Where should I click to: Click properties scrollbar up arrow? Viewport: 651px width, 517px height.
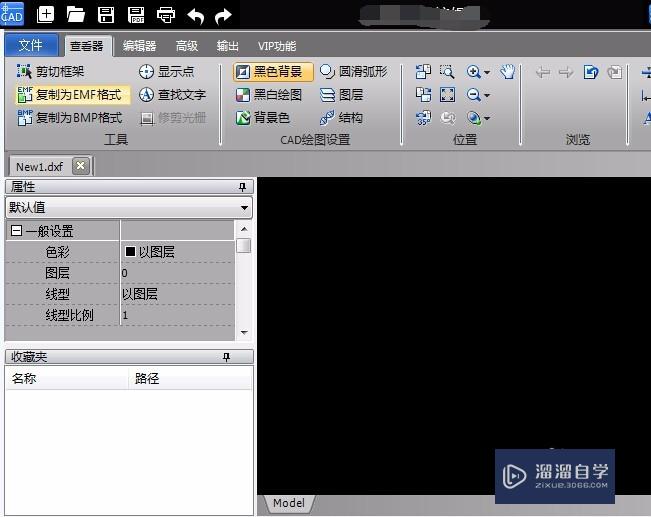pyautogui.click(x=244, y=229)
